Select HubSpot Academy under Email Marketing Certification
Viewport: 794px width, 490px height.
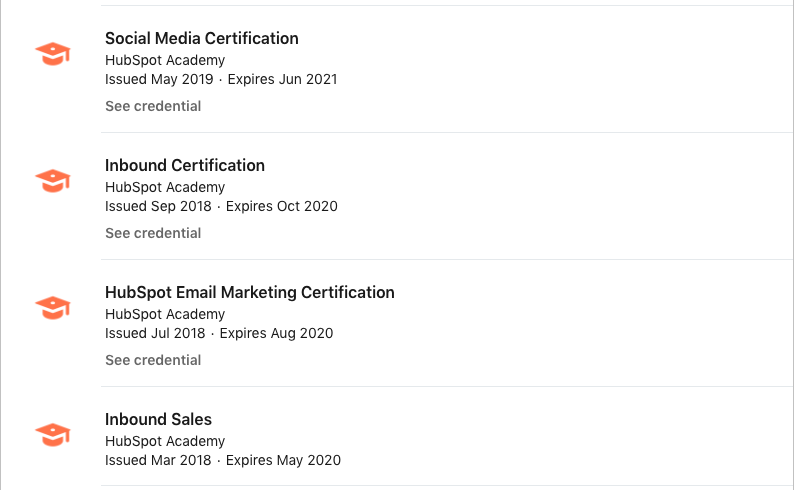(x=165, y=314)
